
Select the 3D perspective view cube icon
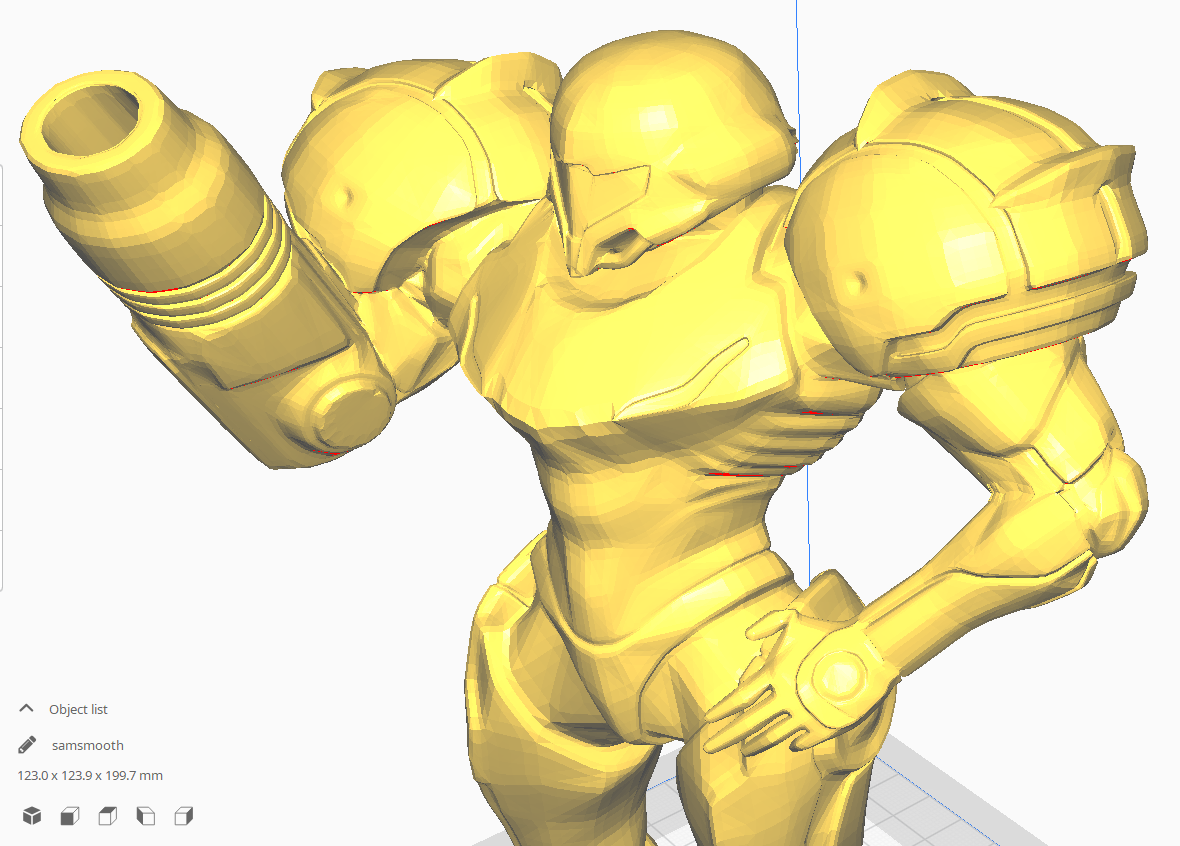tap(32, 816)
